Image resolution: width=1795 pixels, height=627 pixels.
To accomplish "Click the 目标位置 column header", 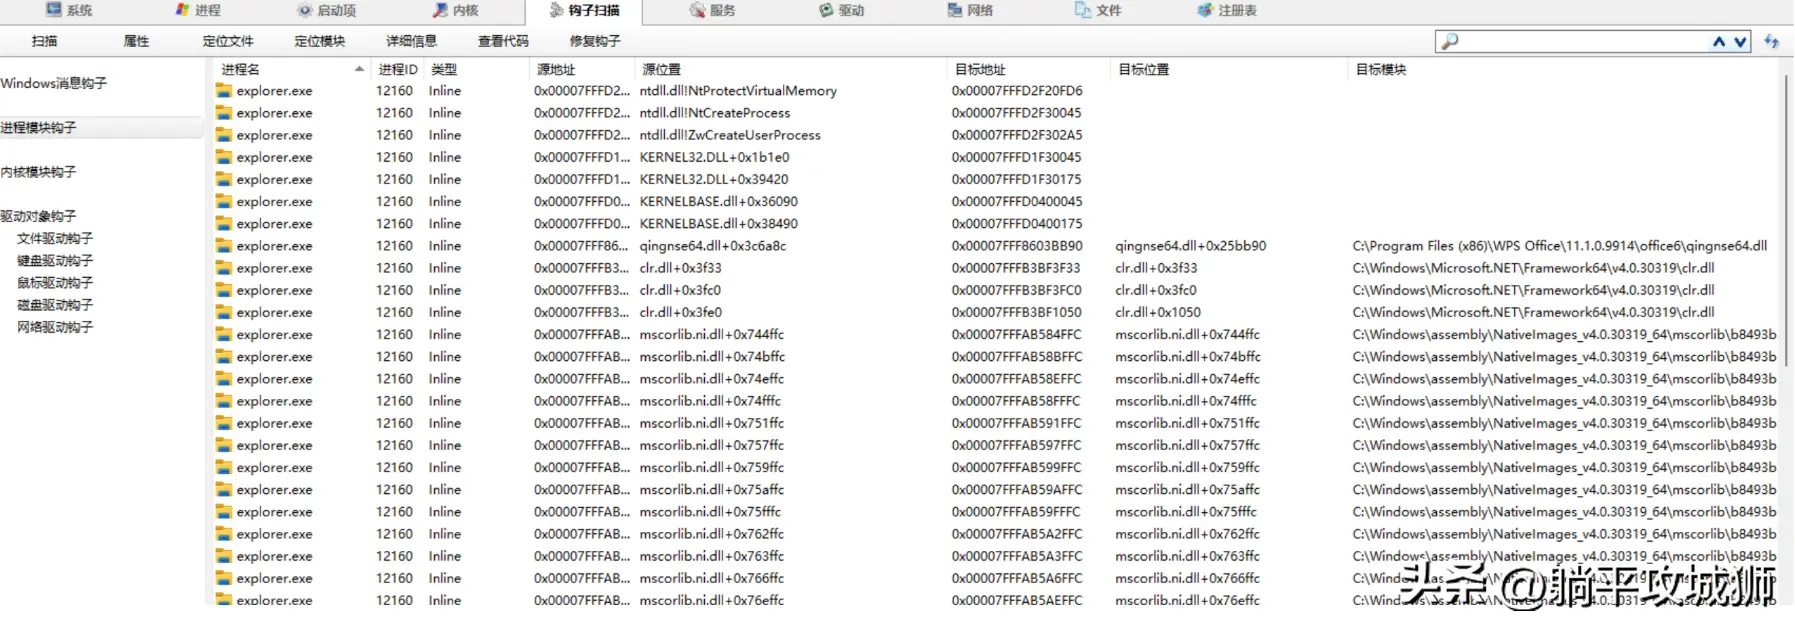I will point(1229,69).
